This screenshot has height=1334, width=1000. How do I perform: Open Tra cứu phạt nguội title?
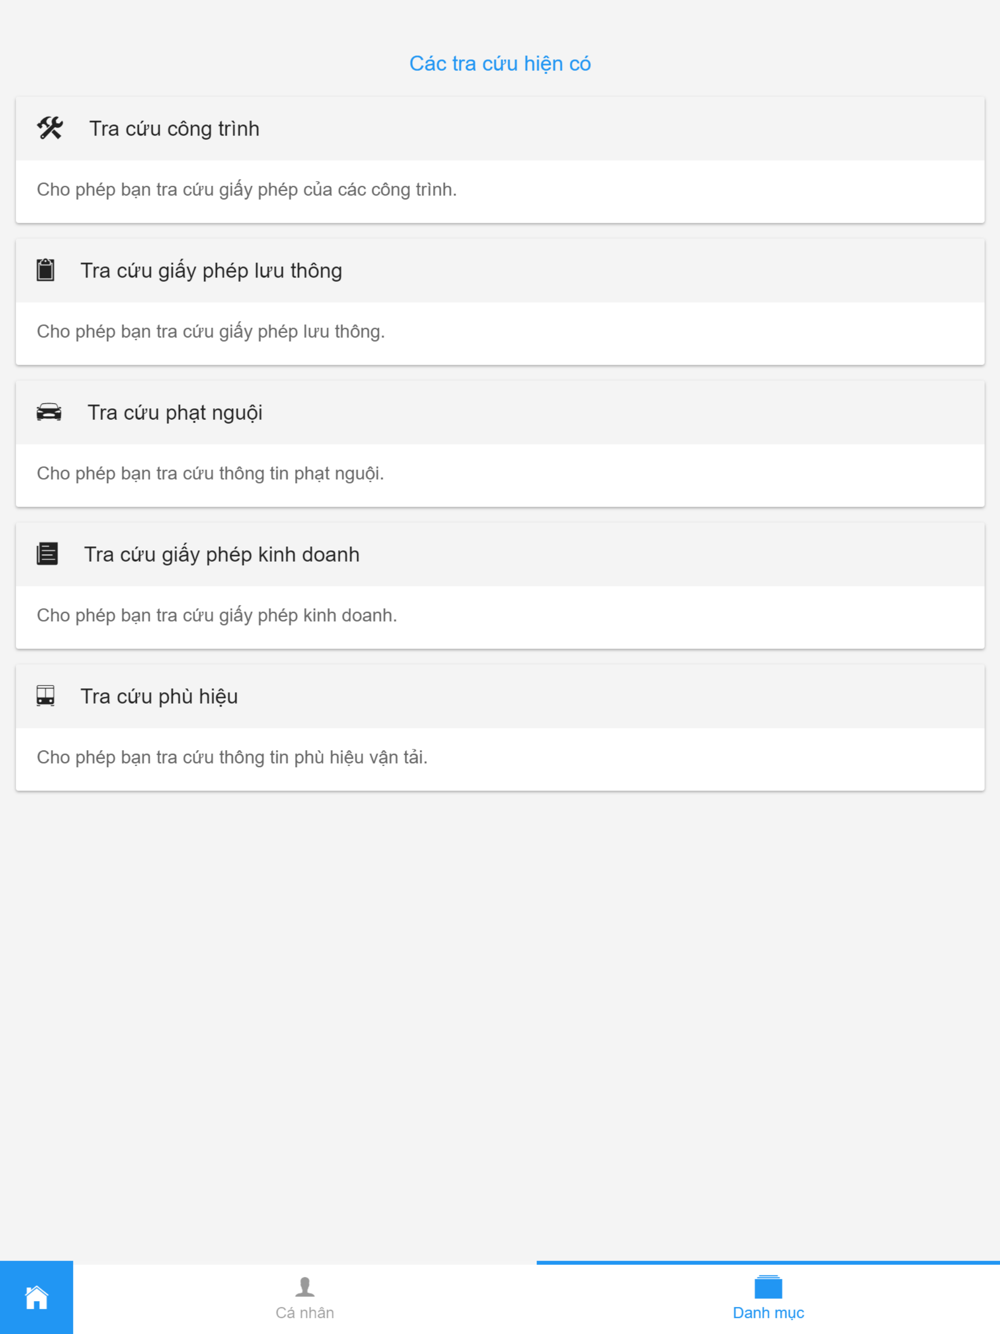[x=175, y=413]
